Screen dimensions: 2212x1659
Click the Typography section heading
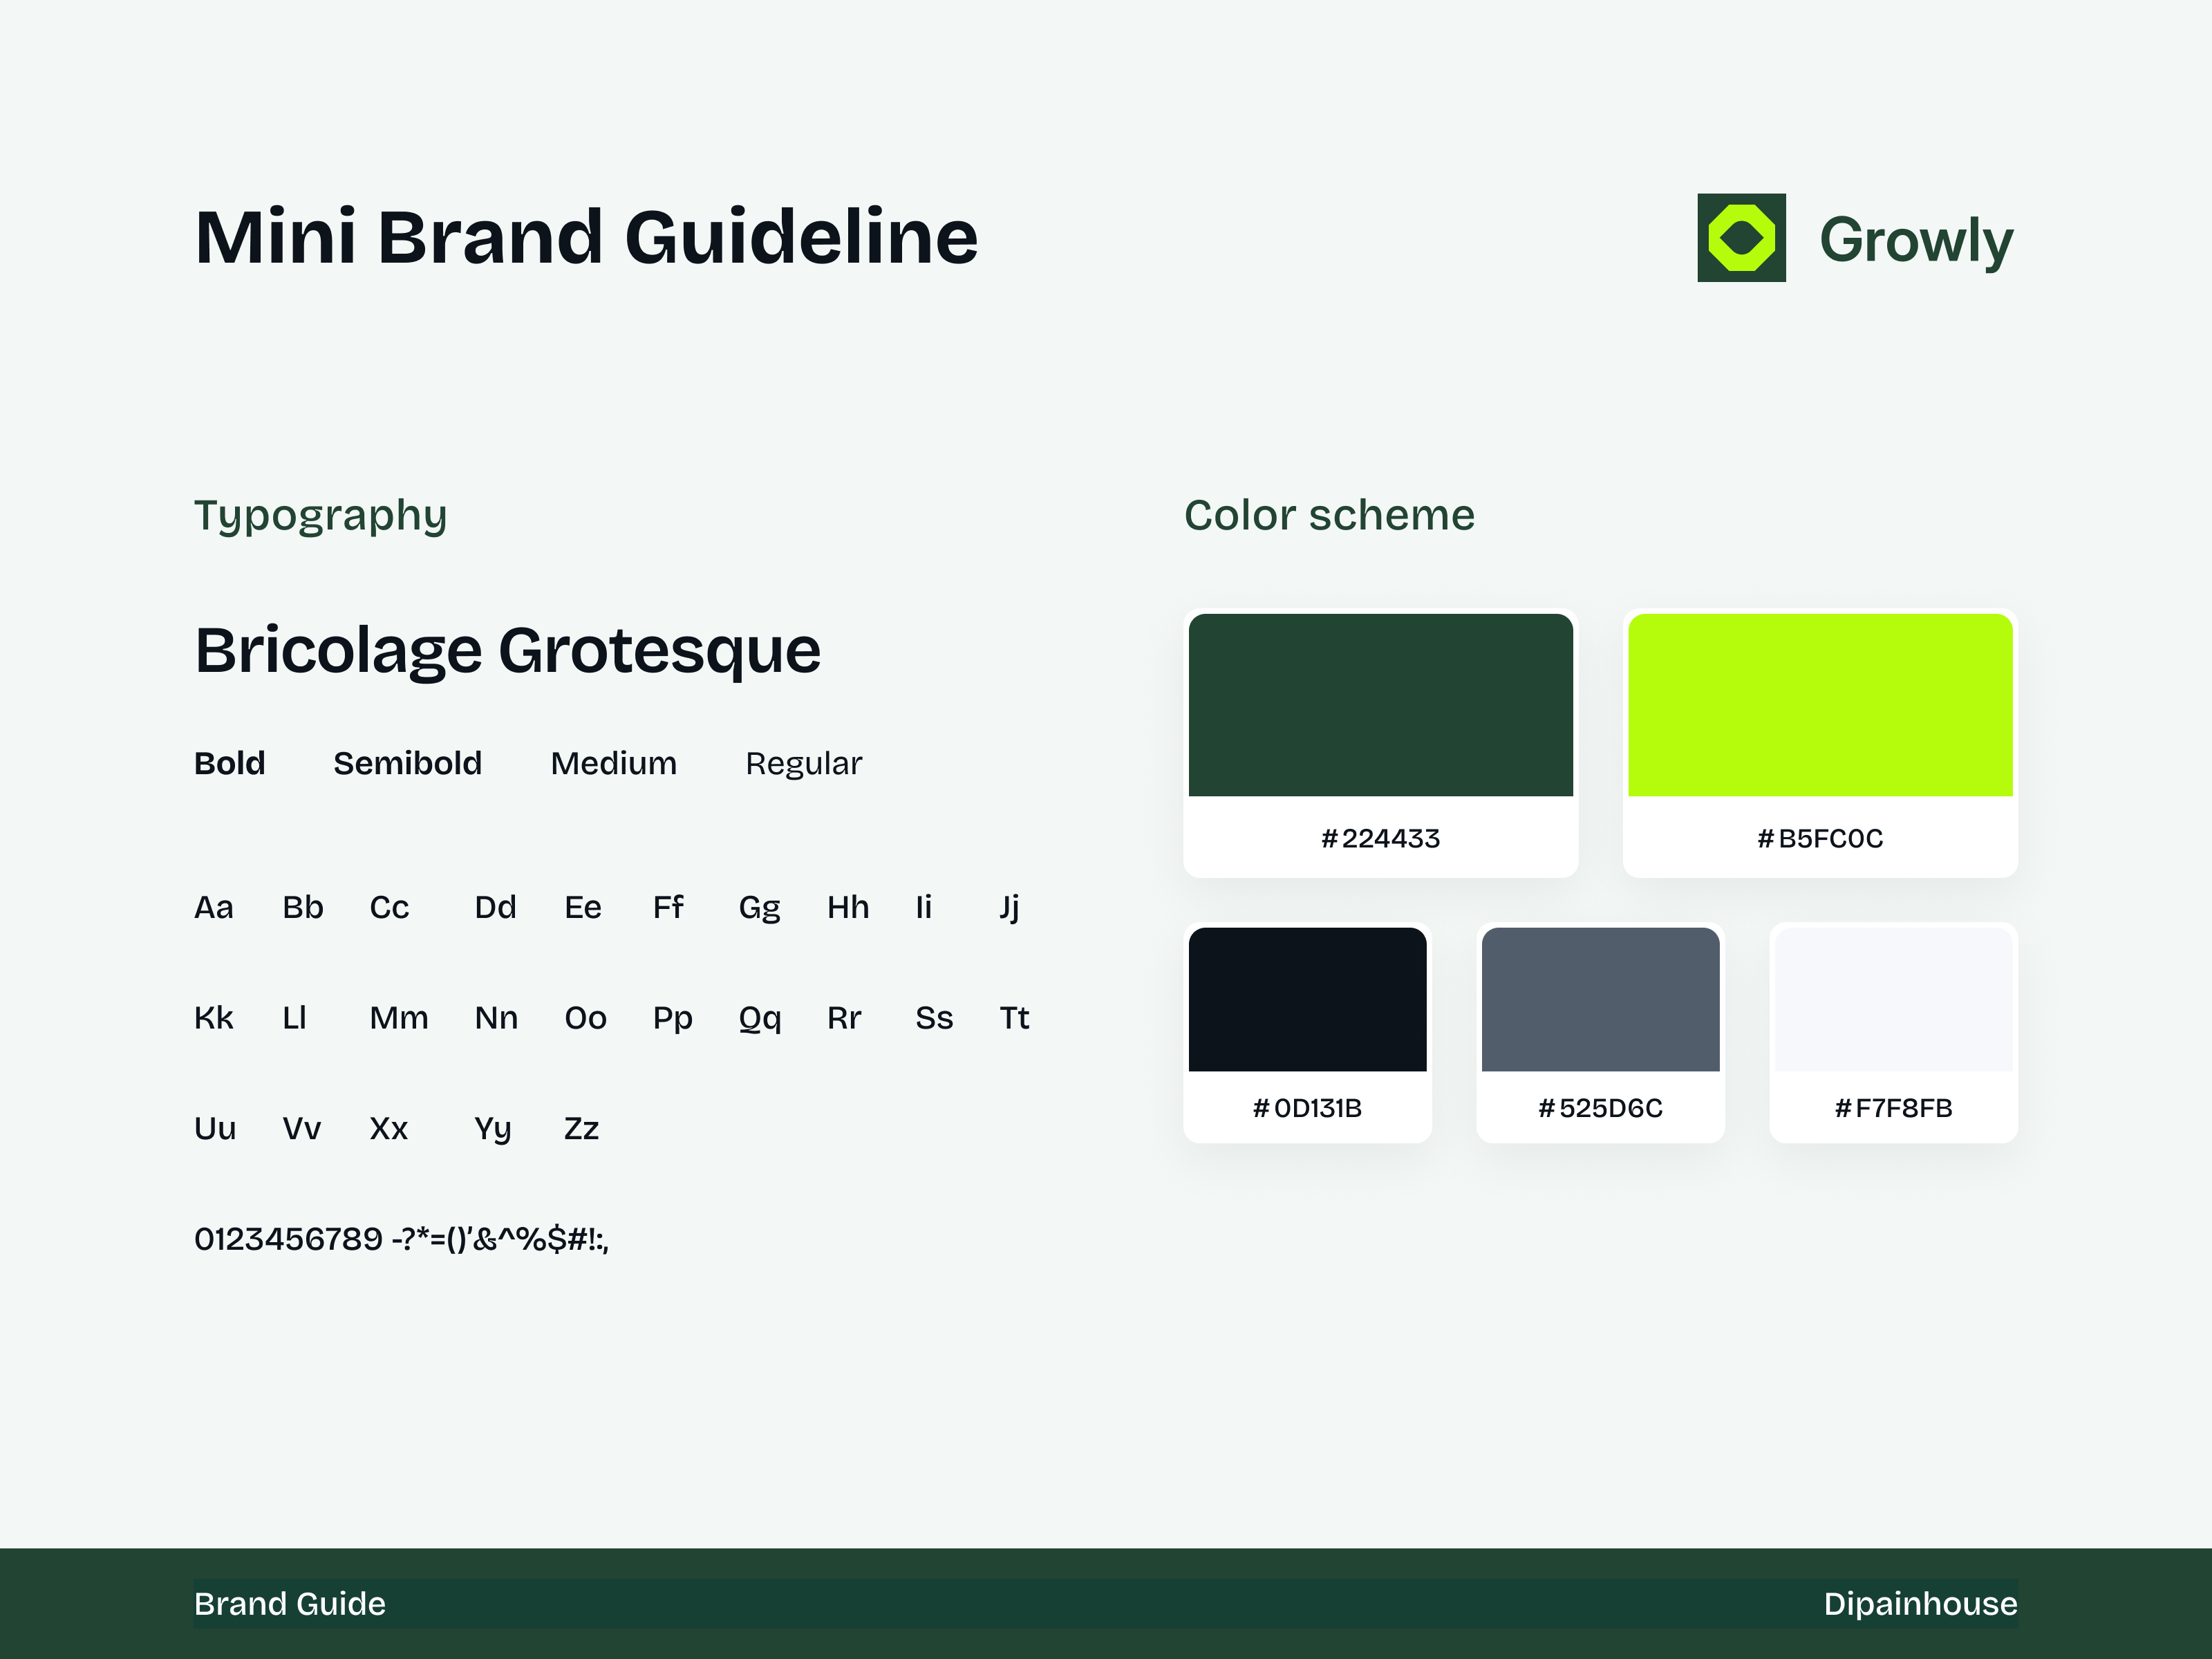(321, 515)
